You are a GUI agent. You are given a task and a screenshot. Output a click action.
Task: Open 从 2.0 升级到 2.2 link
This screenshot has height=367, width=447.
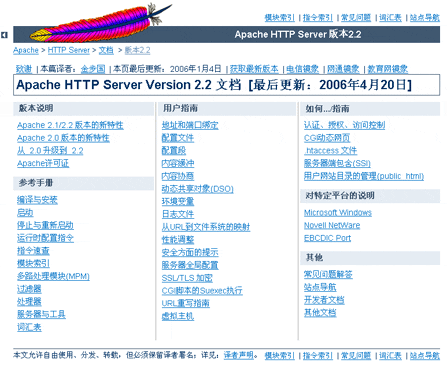click(50, 151)
